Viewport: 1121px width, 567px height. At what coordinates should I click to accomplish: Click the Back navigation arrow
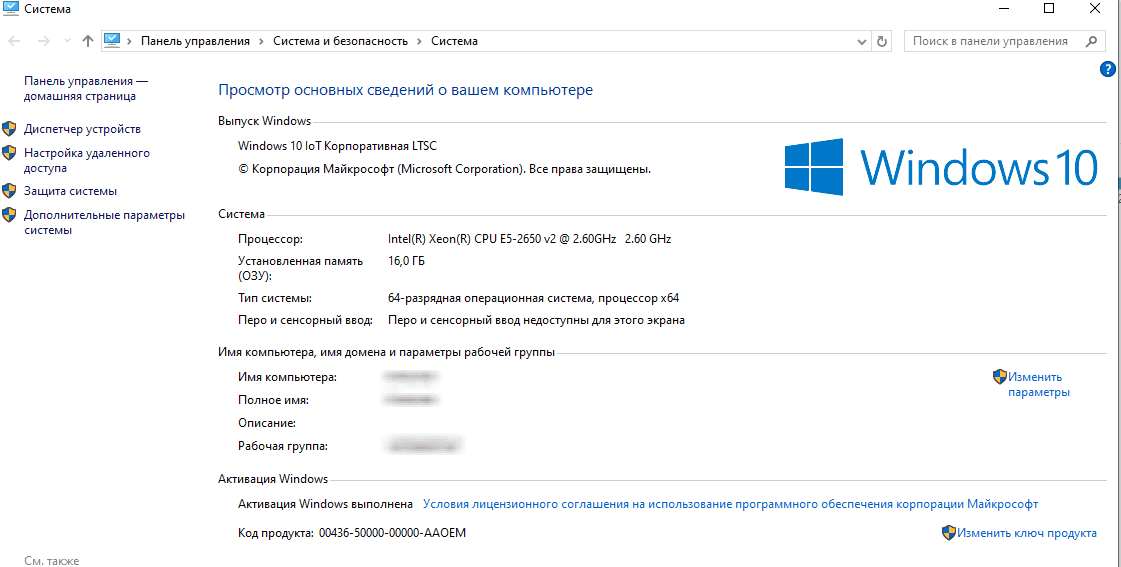[14, 41]
